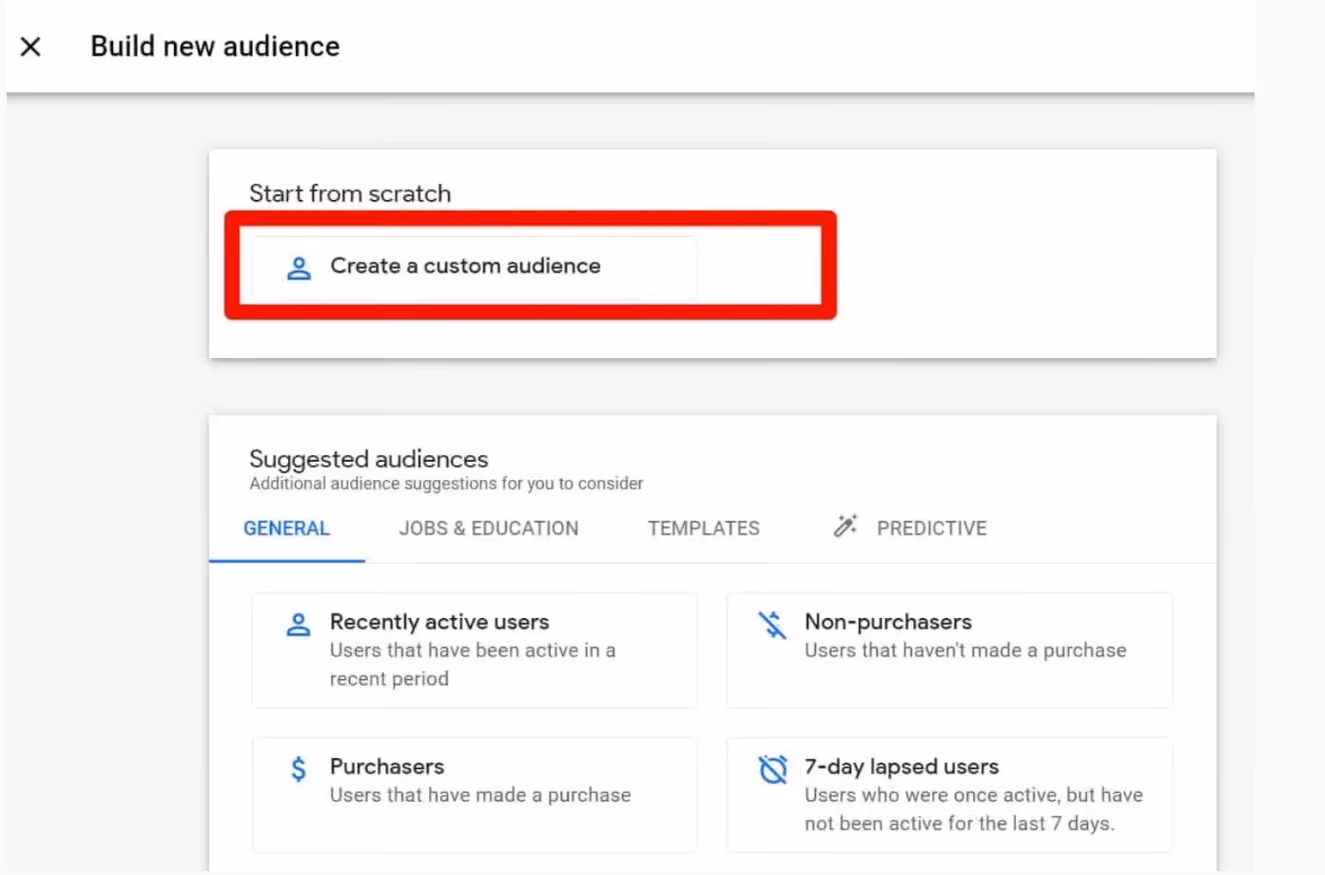Click the person icon beside Create a custom audience
The width and height of the screenshot is (1325, 875).
298,267
